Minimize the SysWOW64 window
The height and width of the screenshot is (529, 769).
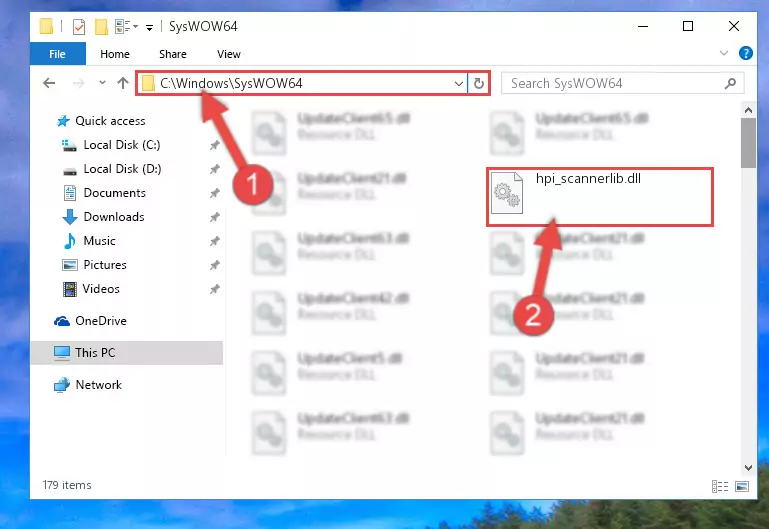643,26
